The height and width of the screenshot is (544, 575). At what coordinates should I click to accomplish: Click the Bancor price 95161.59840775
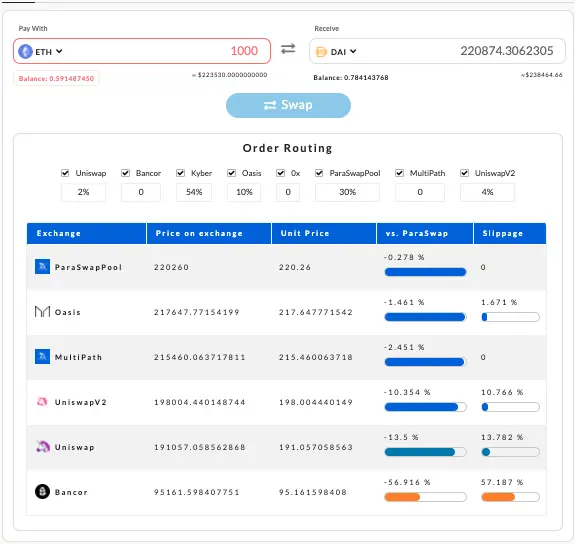coord(197,492)
